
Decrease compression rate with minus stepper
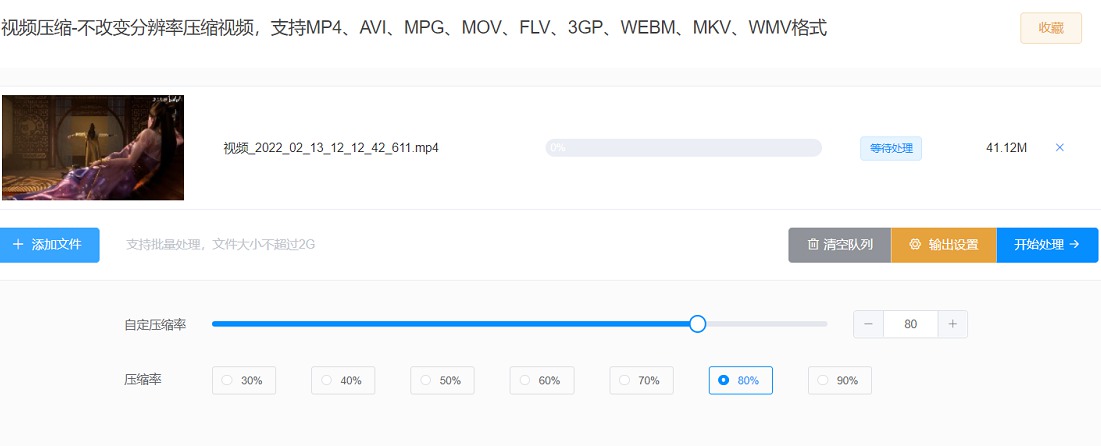(x=869, y=324)
